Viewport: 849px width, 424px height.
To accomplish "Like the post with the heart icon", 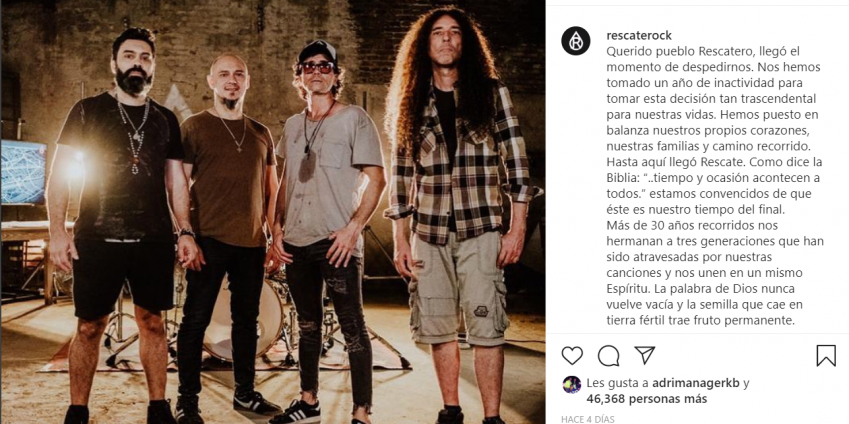I will pyautogui.click(x=572, y=356).
